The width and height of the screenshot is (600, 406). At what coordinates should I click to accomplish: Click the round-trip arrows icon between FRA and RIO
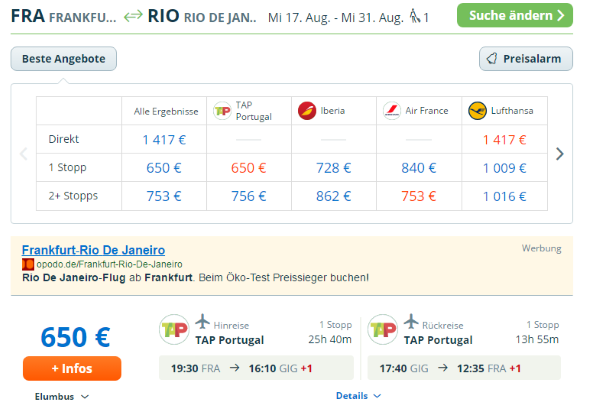point(133,16)
